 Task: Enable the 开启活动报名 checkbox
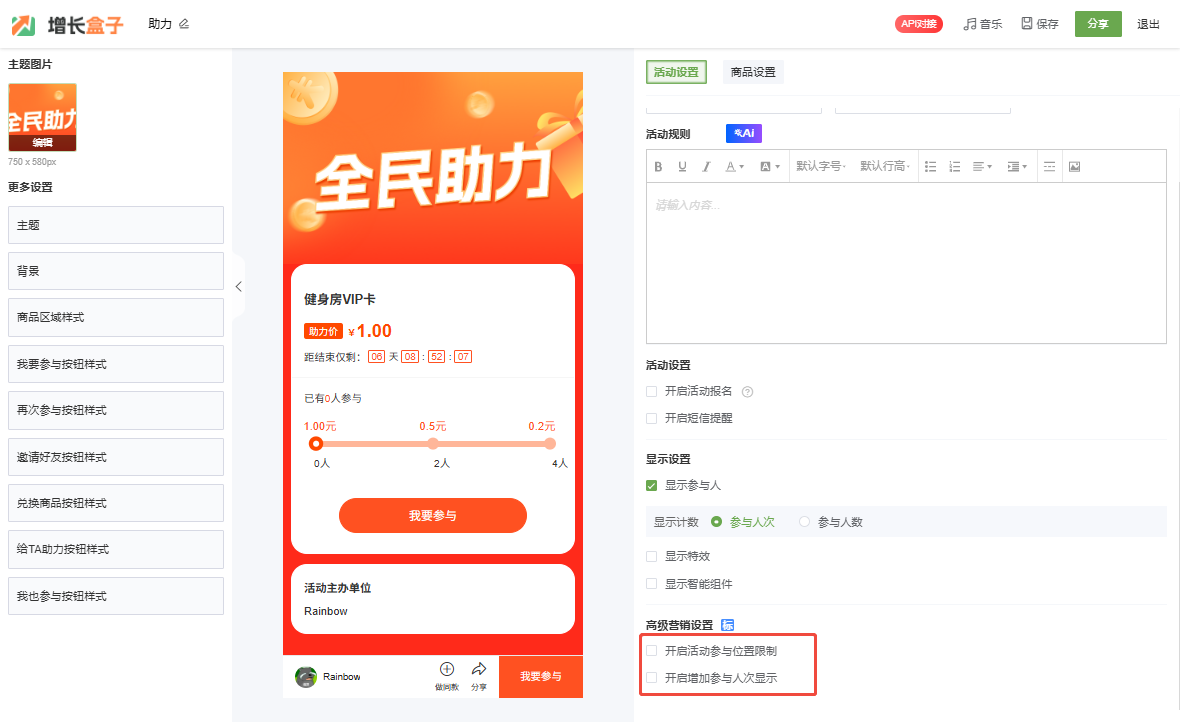click(x=652, y=392)
